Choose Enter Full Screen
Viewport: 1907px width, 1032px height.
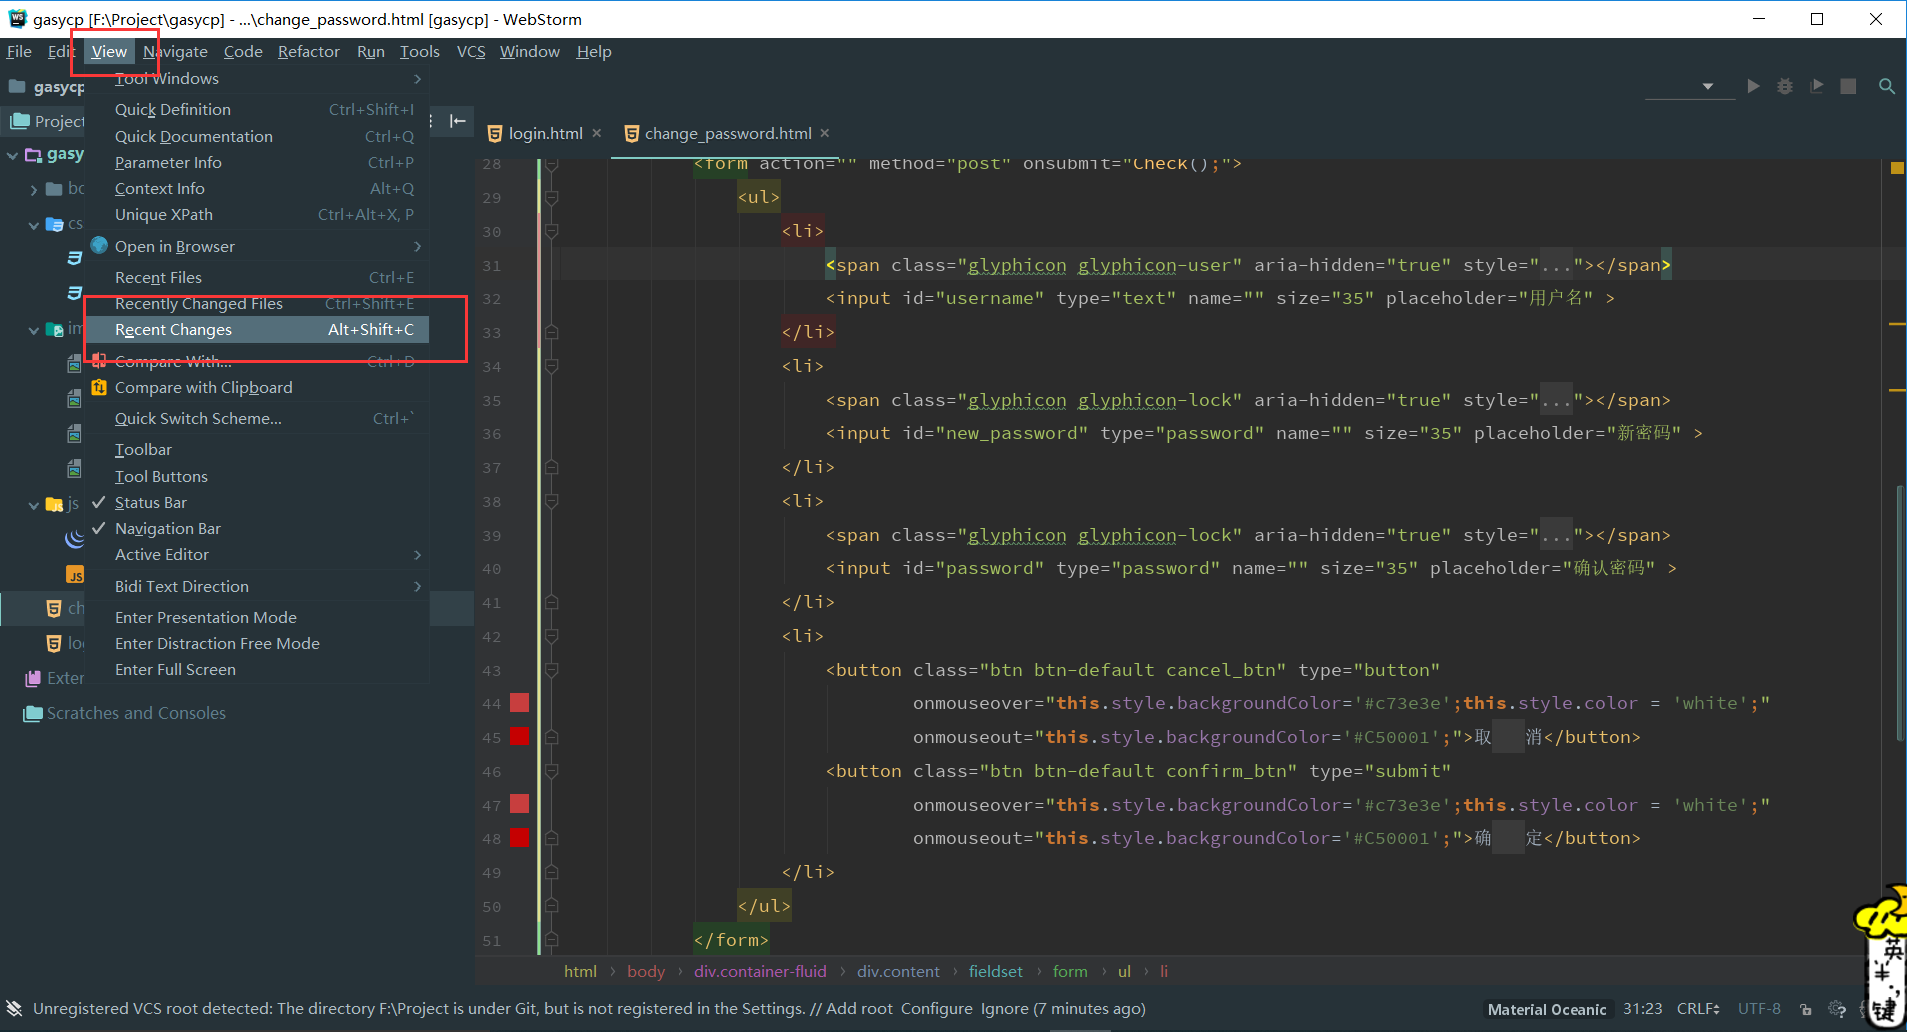(258, 669)
